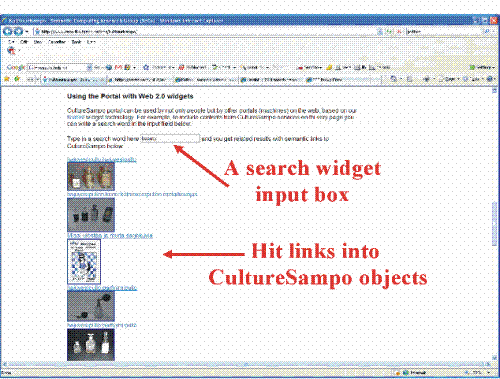Open the File menu
500x379 pixels.
pyautogui.click(x=11, y=42)
